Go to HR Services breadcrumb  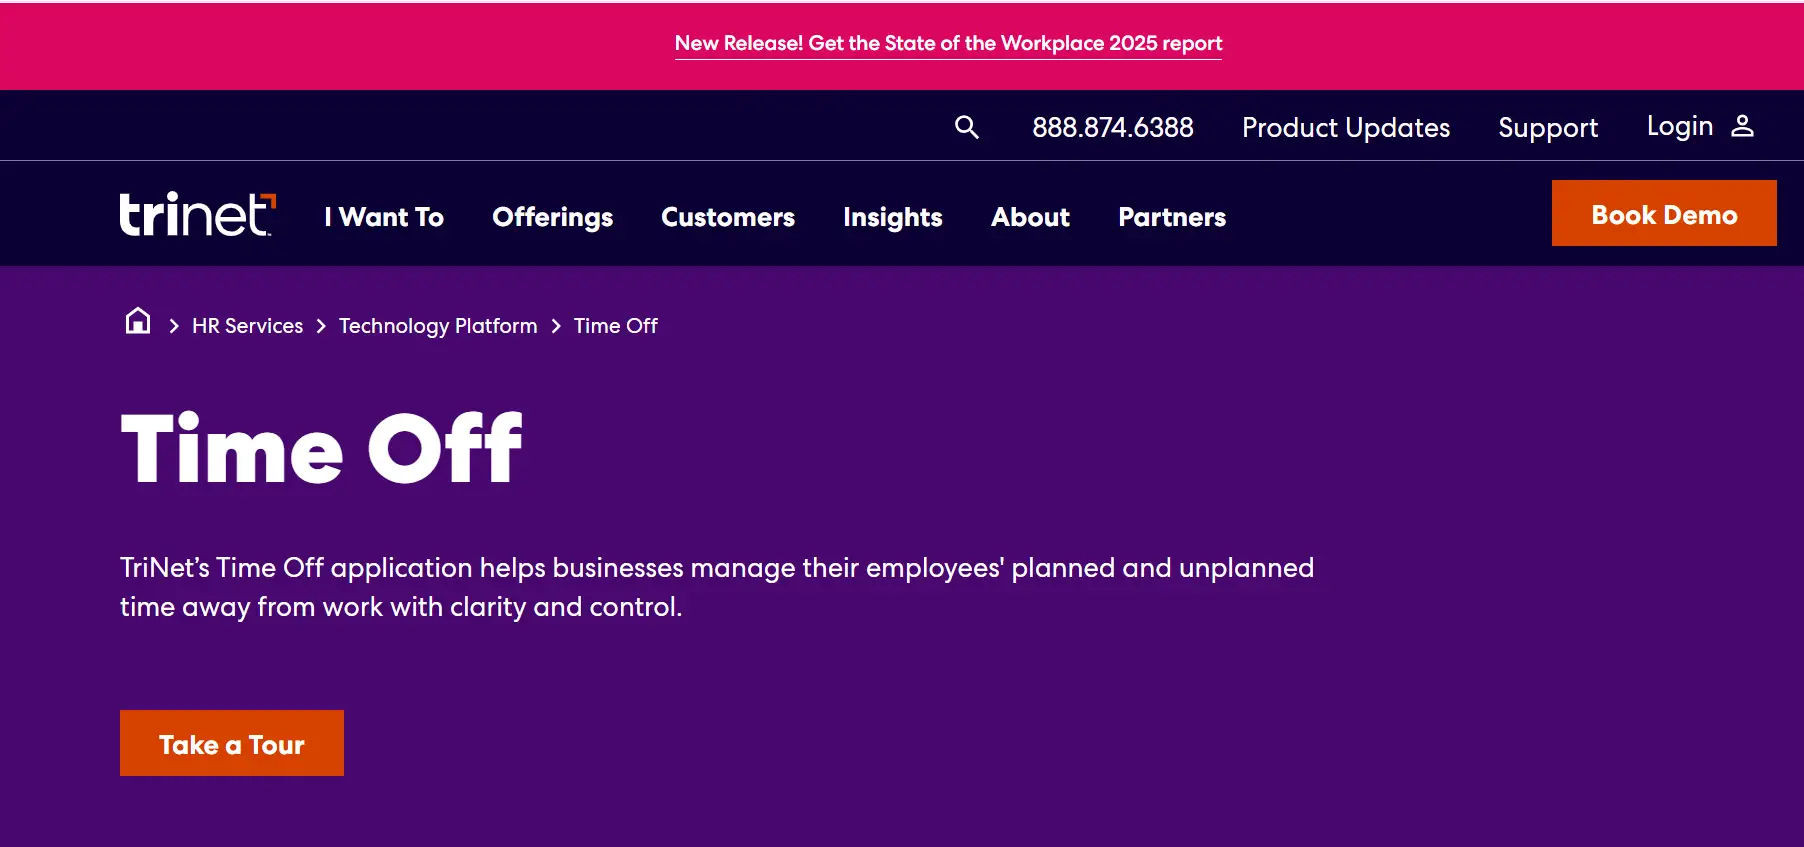coord(247,326)
